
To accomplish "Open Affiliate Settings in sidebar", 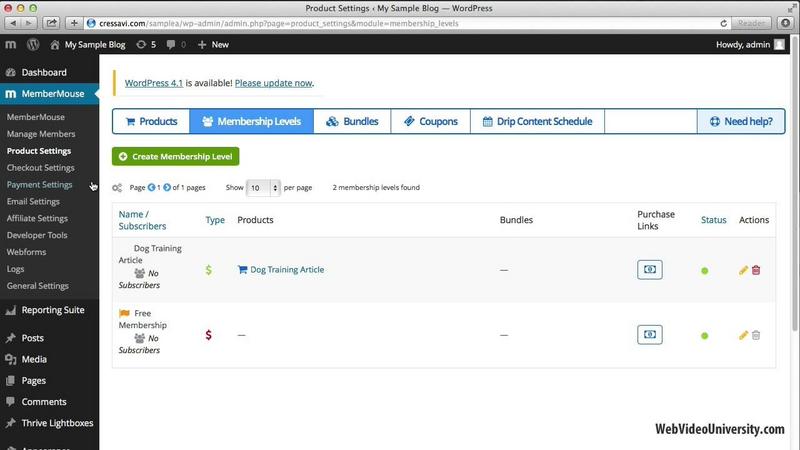I will (x=37, y=218).
